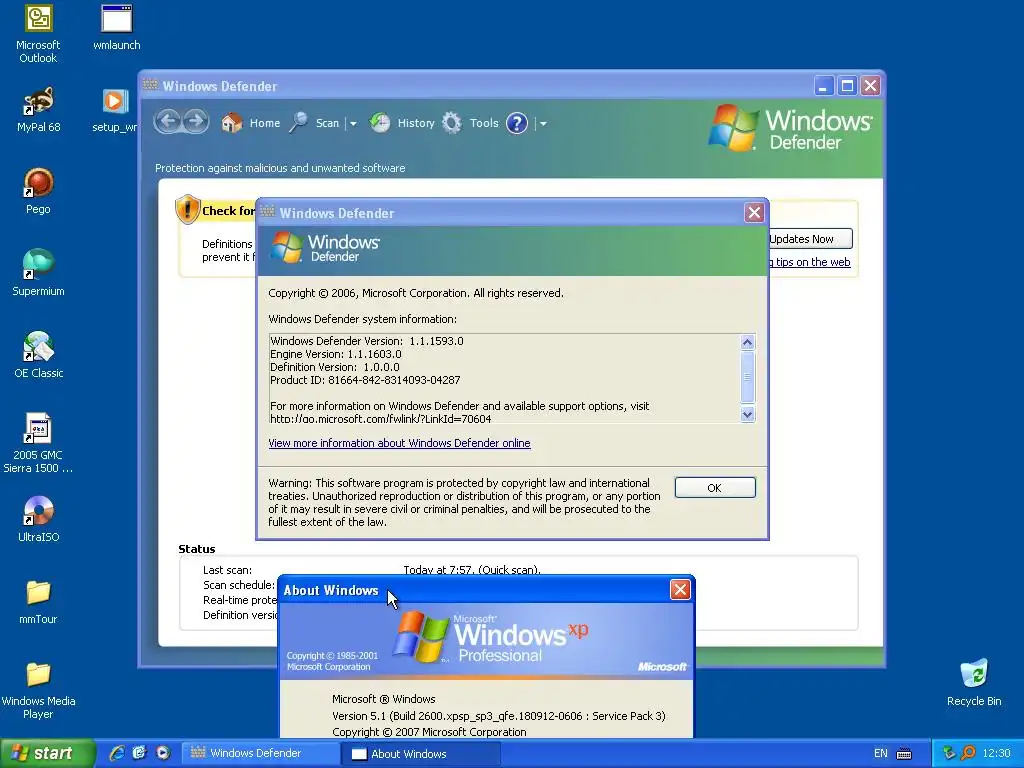Close the About Windows dialog
The height and width of the screenshot is (768, 1024).
coord(680,590)
